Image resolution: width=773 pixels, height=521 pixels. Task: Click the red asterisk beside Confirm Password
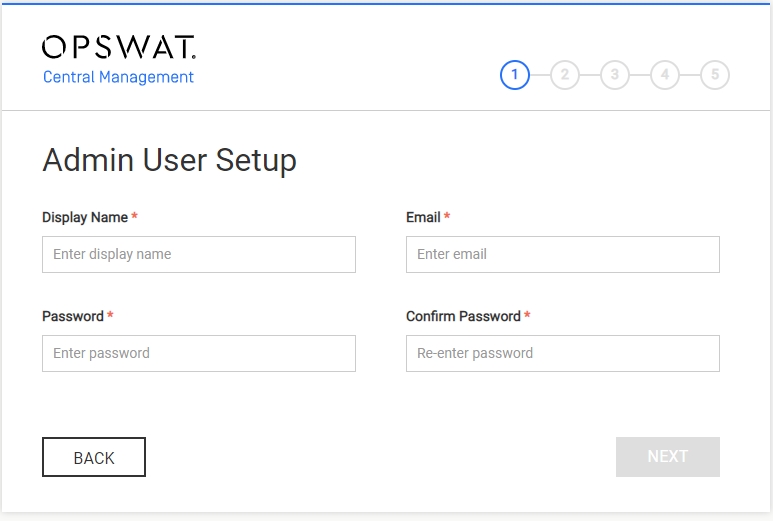click(527, 315)
